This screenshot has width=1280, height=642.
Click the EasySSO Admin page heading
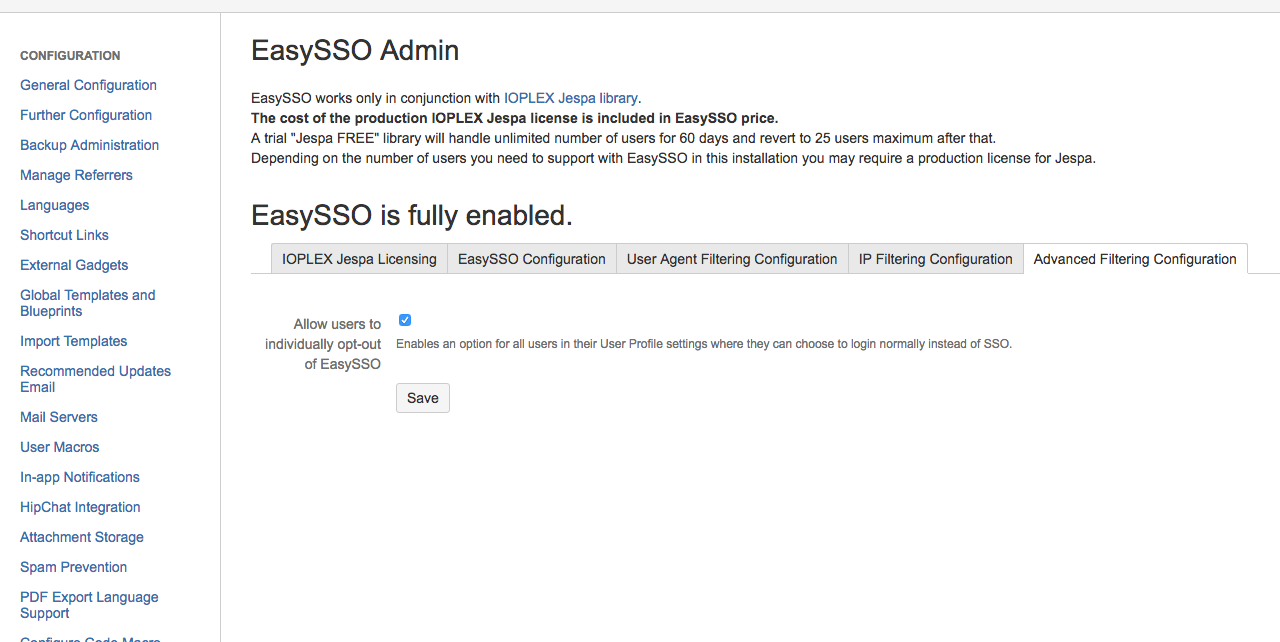(x=355, y=50)
